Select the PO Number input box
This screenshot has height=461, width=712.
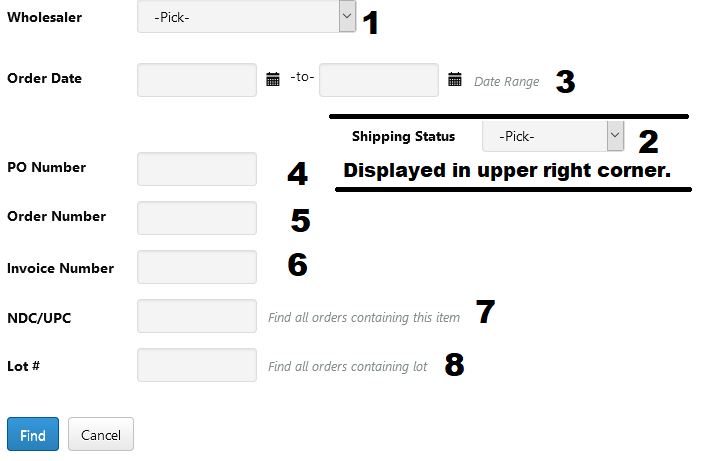(197, 169)
